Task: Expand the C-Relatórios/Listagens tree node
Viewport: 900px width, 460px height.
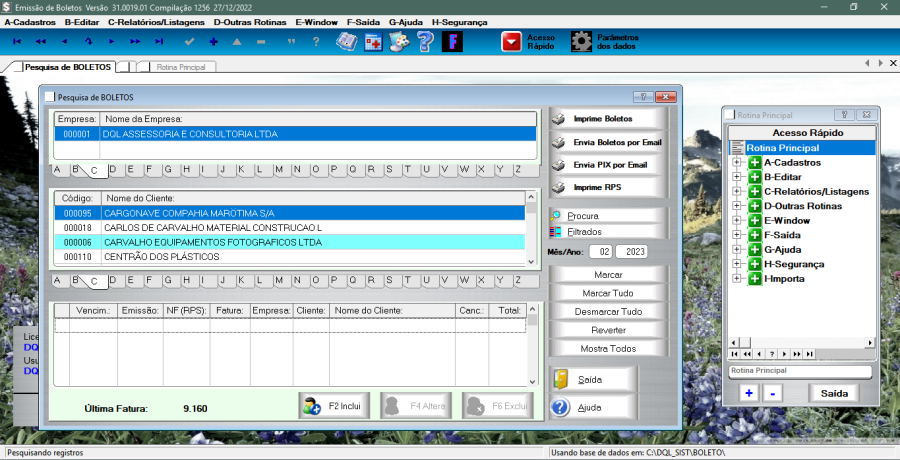Action: coord(737,191)
